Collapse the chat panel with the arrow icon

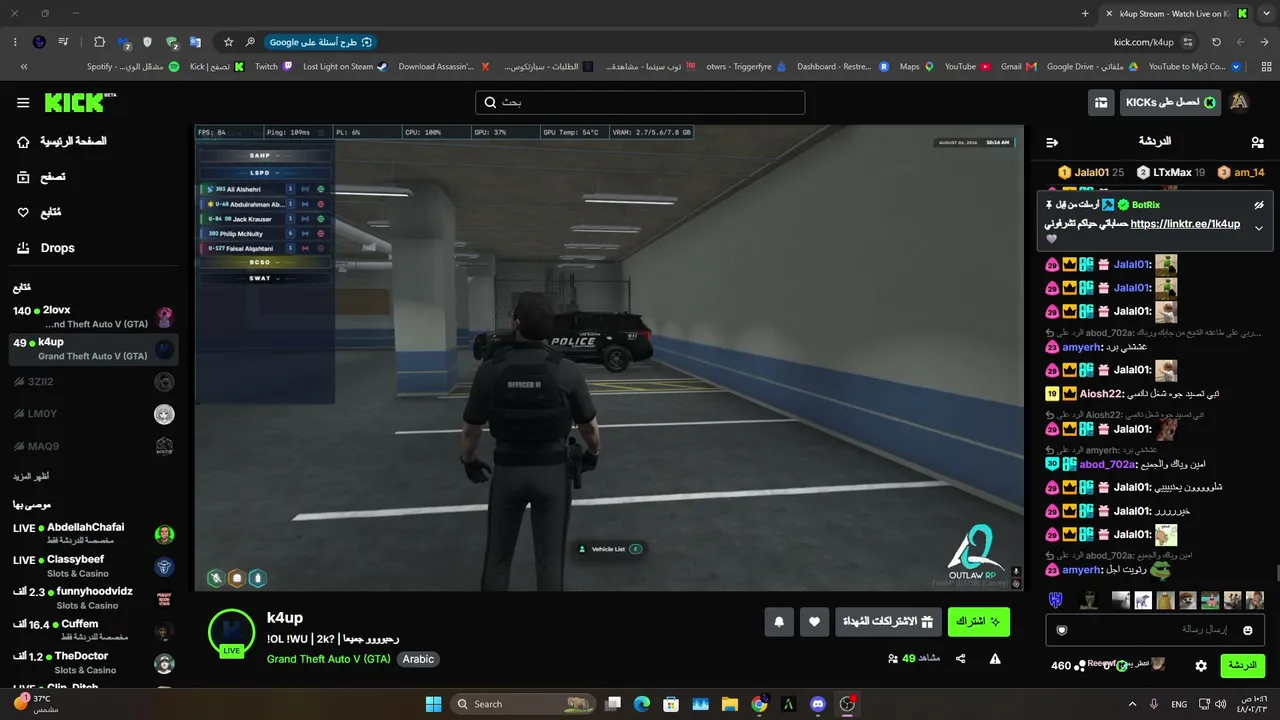(1052, 142)
